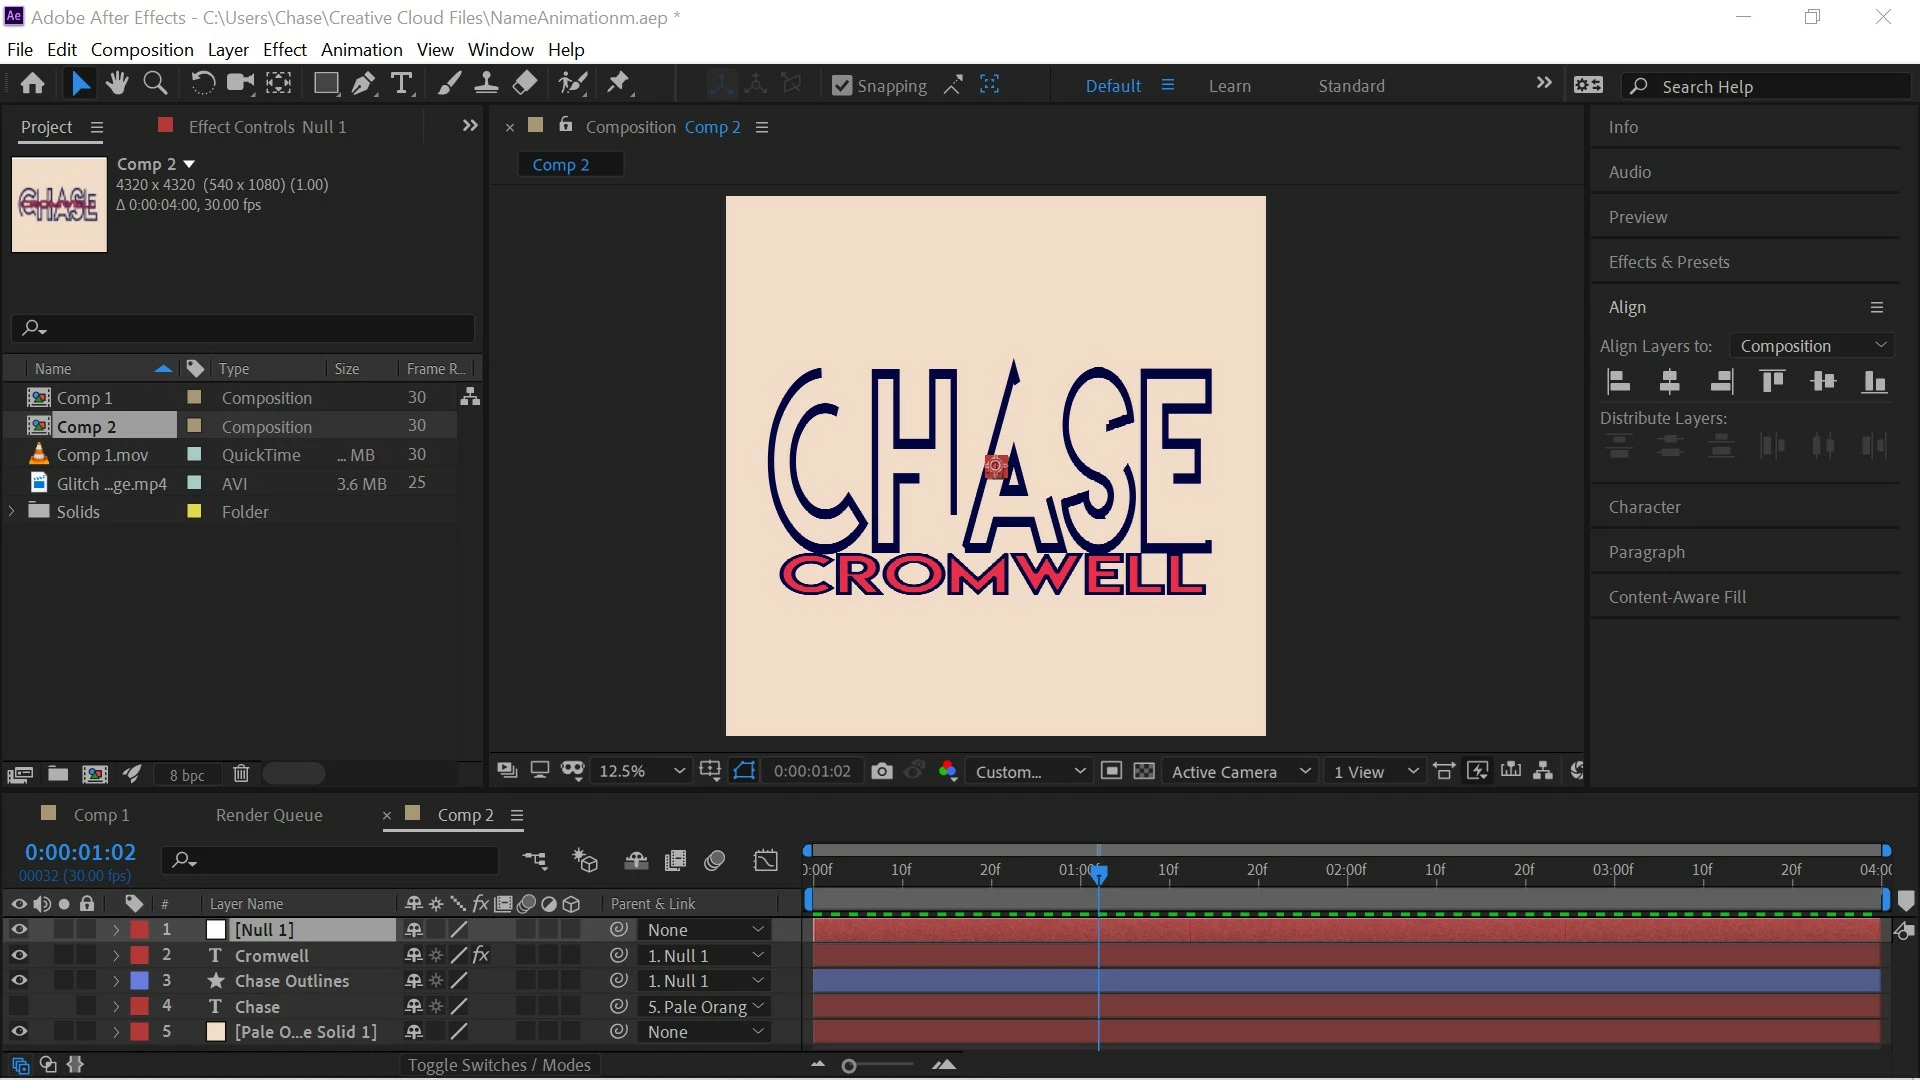Toggle the Snapping checkbox
Image resolution: width=1920 pixels, height=1080 pixels.
coord(842,86)
